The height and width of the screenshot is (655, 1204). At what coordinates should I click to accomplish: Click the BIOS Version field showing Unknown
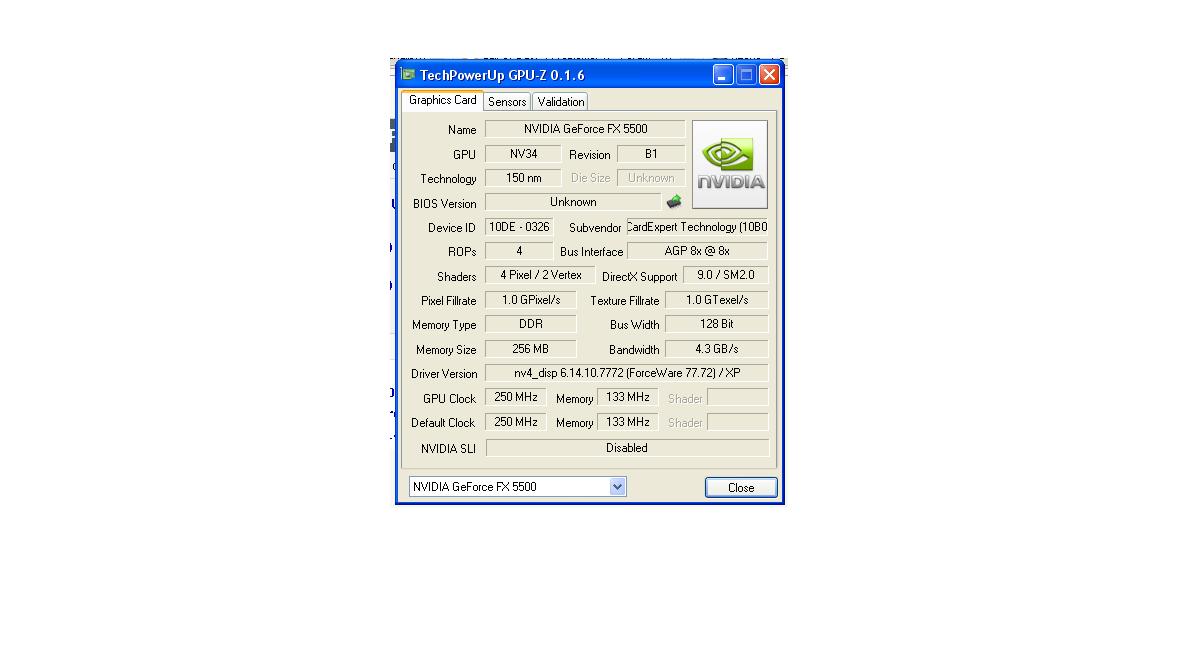tap(573, 202)
